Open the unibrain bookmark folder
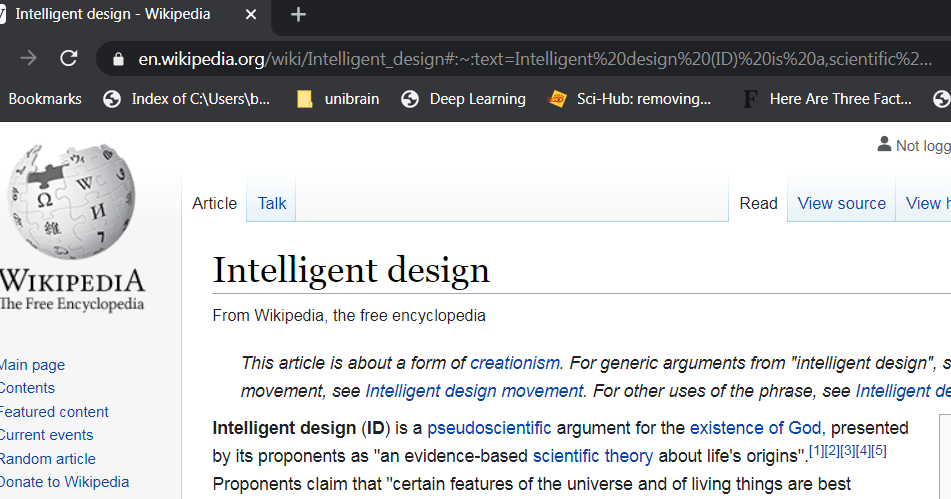Screen dimensions: 951x499 339,99
